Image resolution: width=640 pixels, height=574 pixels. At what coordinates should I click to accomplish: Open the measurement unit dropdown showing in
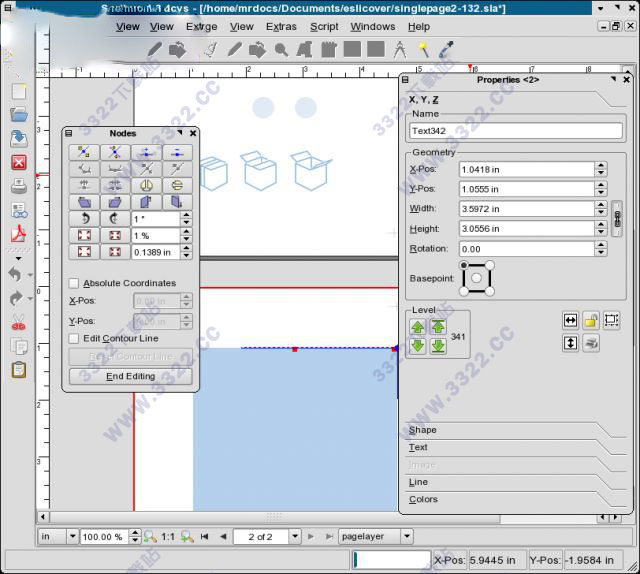click(57, 536)
